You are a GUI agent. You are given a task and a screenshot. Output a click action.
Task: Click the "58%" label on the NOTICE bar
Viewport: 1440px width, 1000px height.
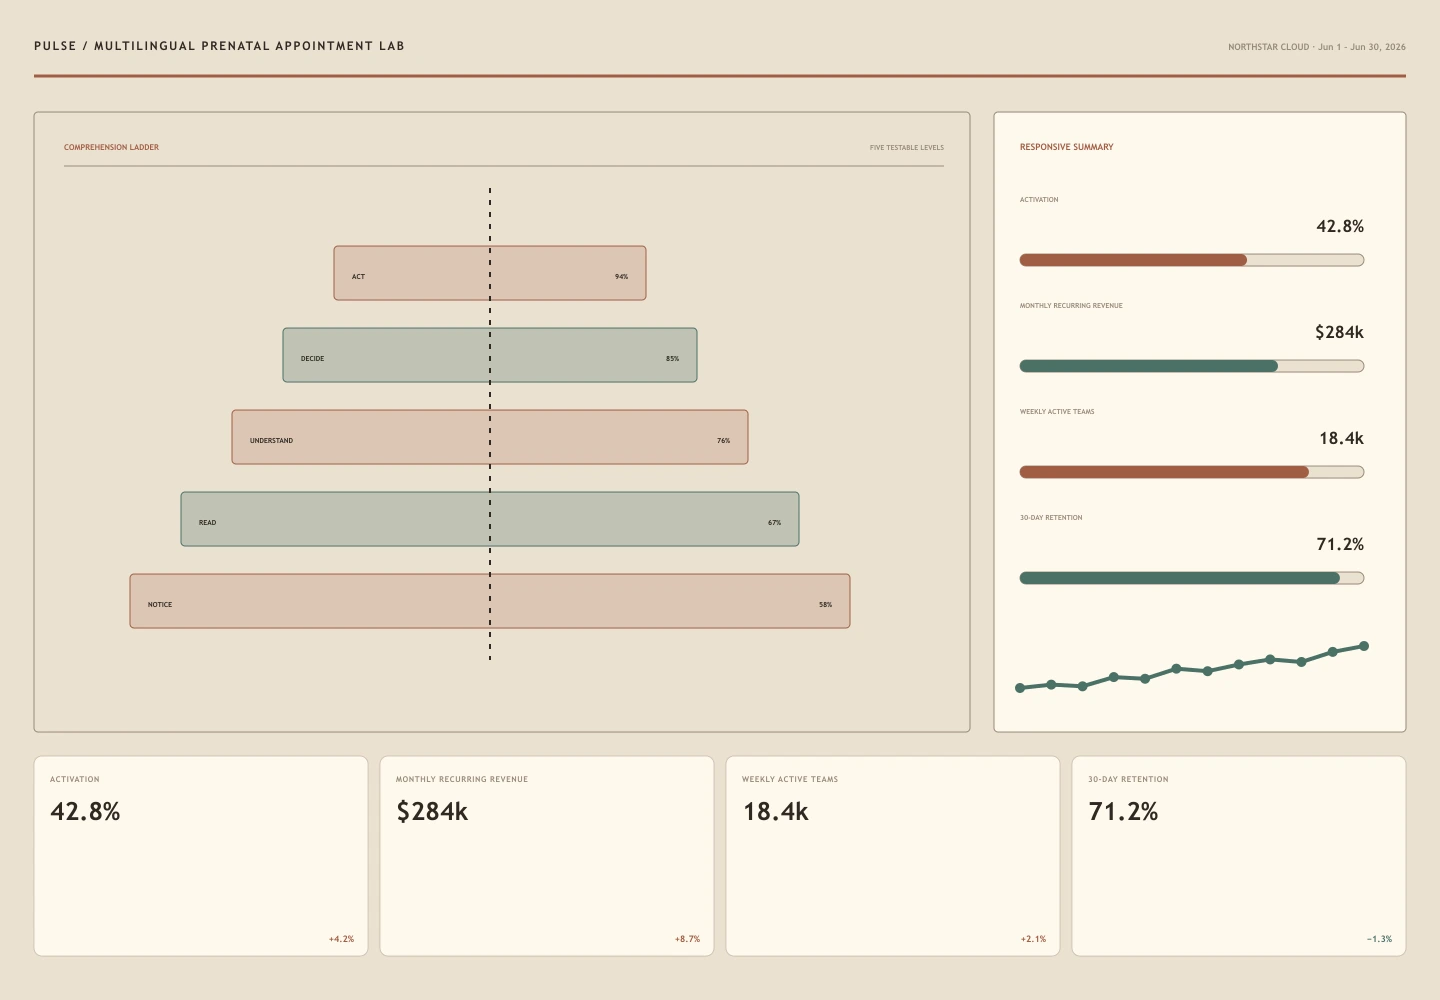[x=826, y=605]
